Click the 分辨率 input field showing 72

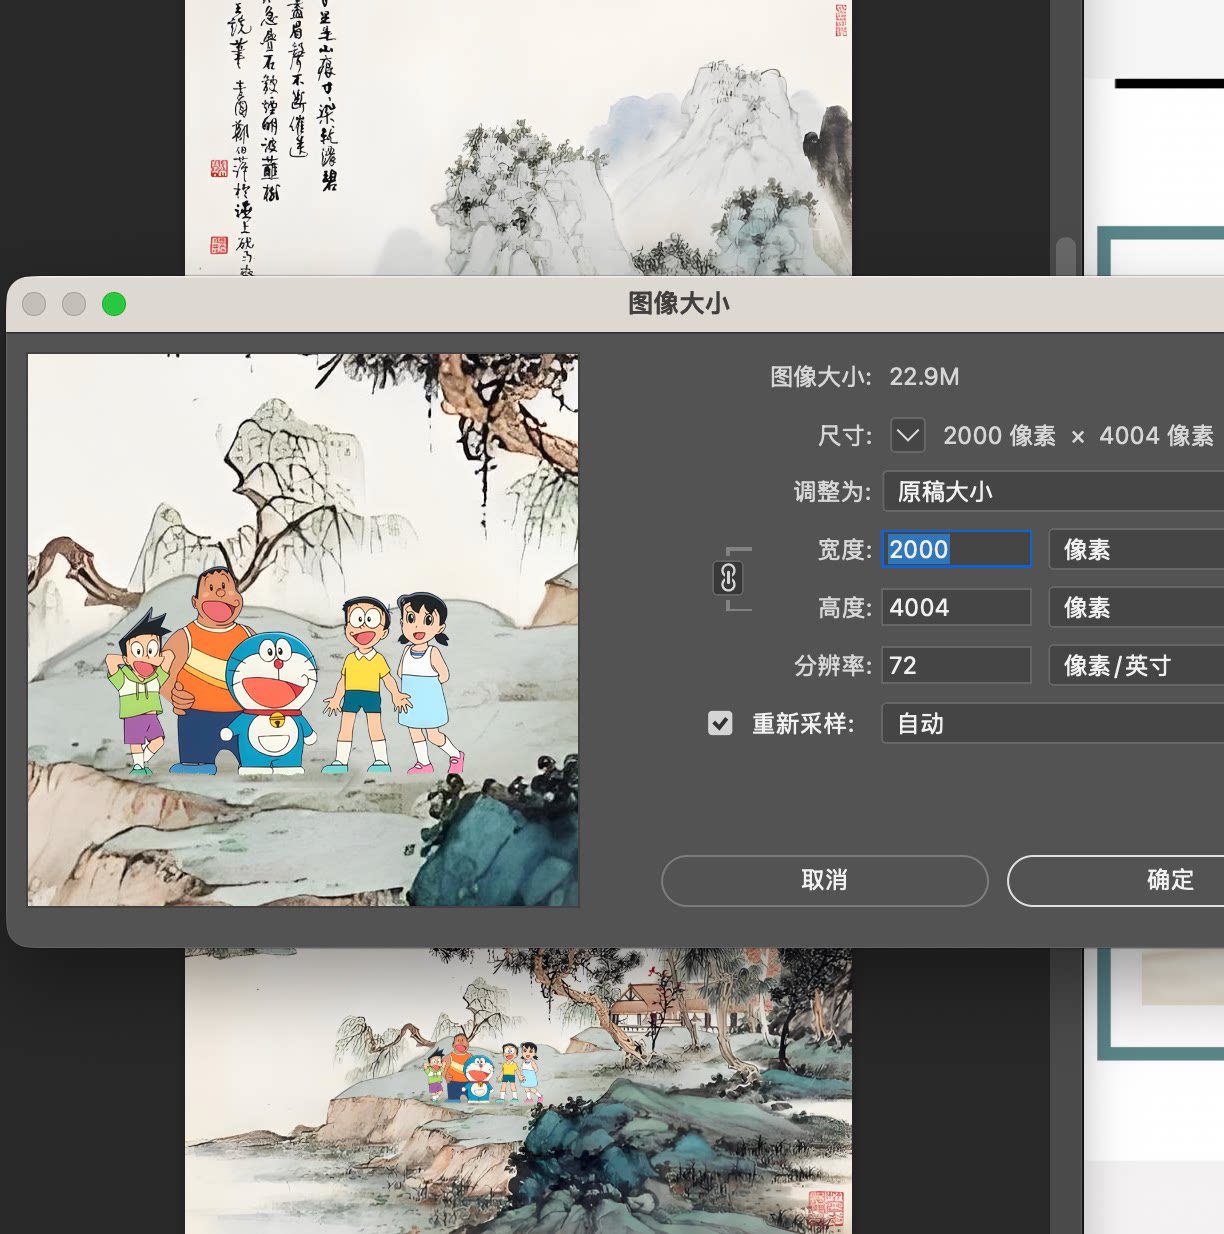coord(956,665)
